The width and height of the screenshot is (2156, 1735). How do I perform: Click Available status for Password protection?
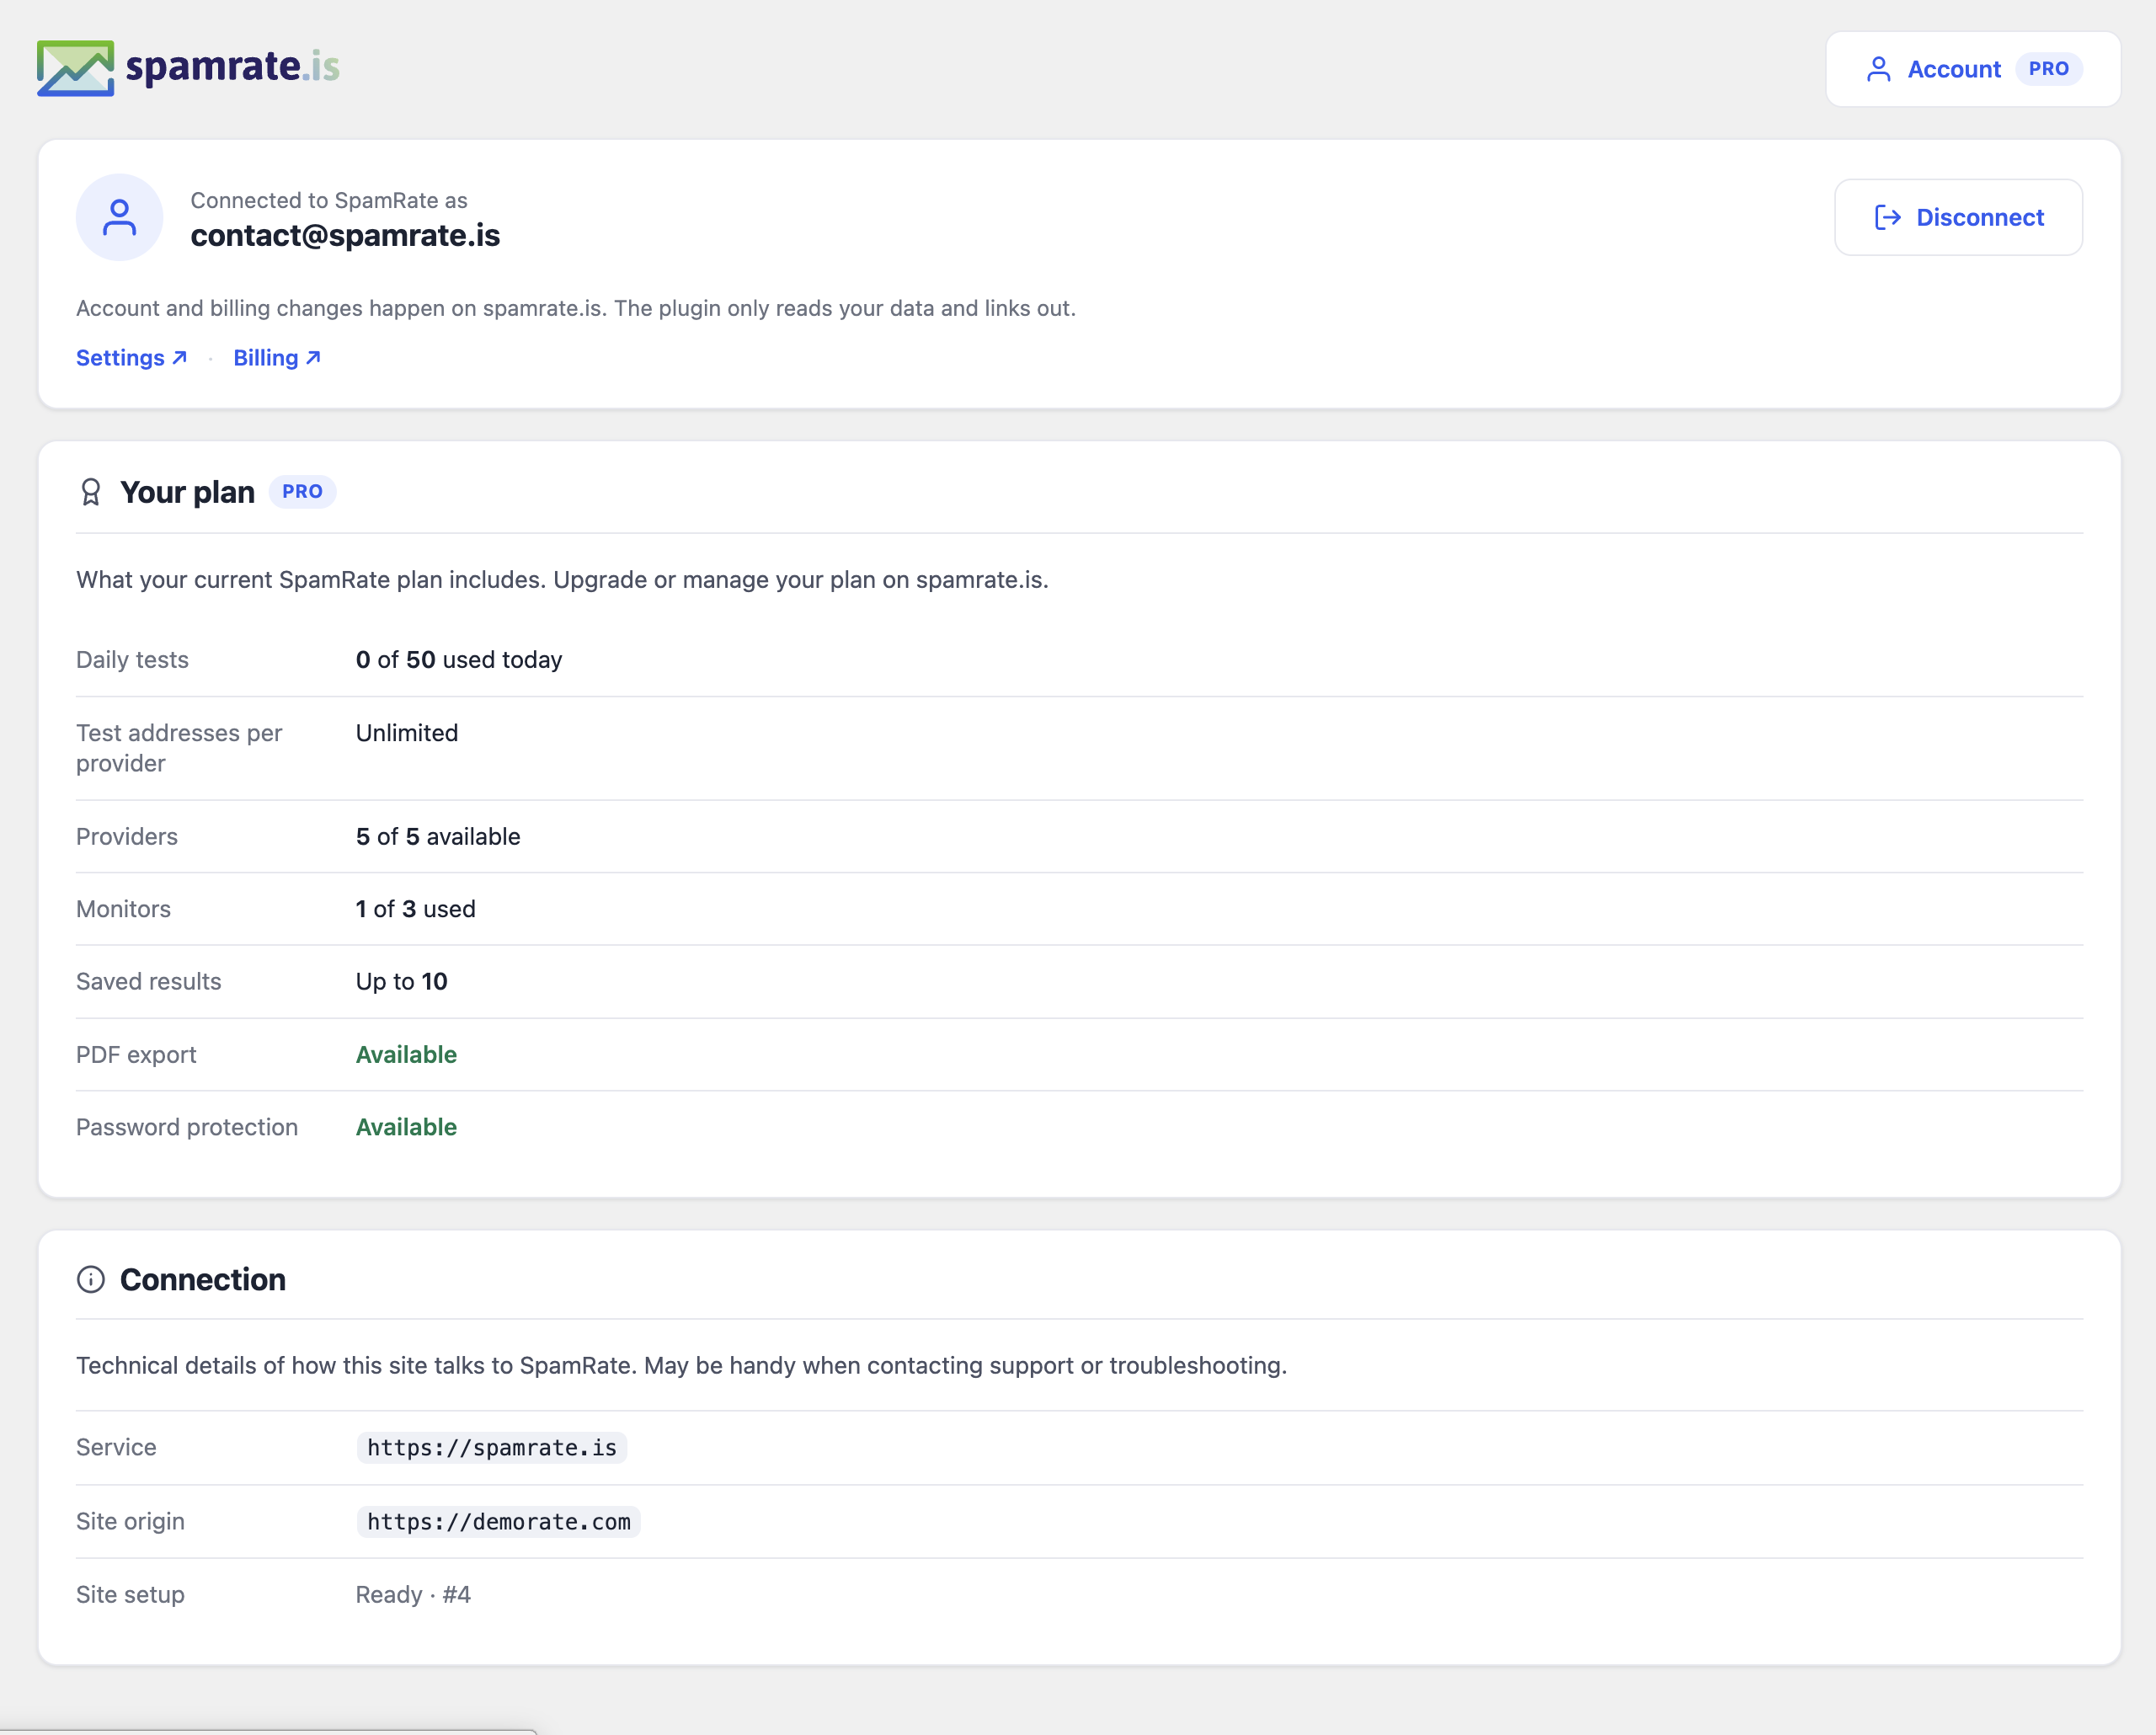coord(406,1127)
